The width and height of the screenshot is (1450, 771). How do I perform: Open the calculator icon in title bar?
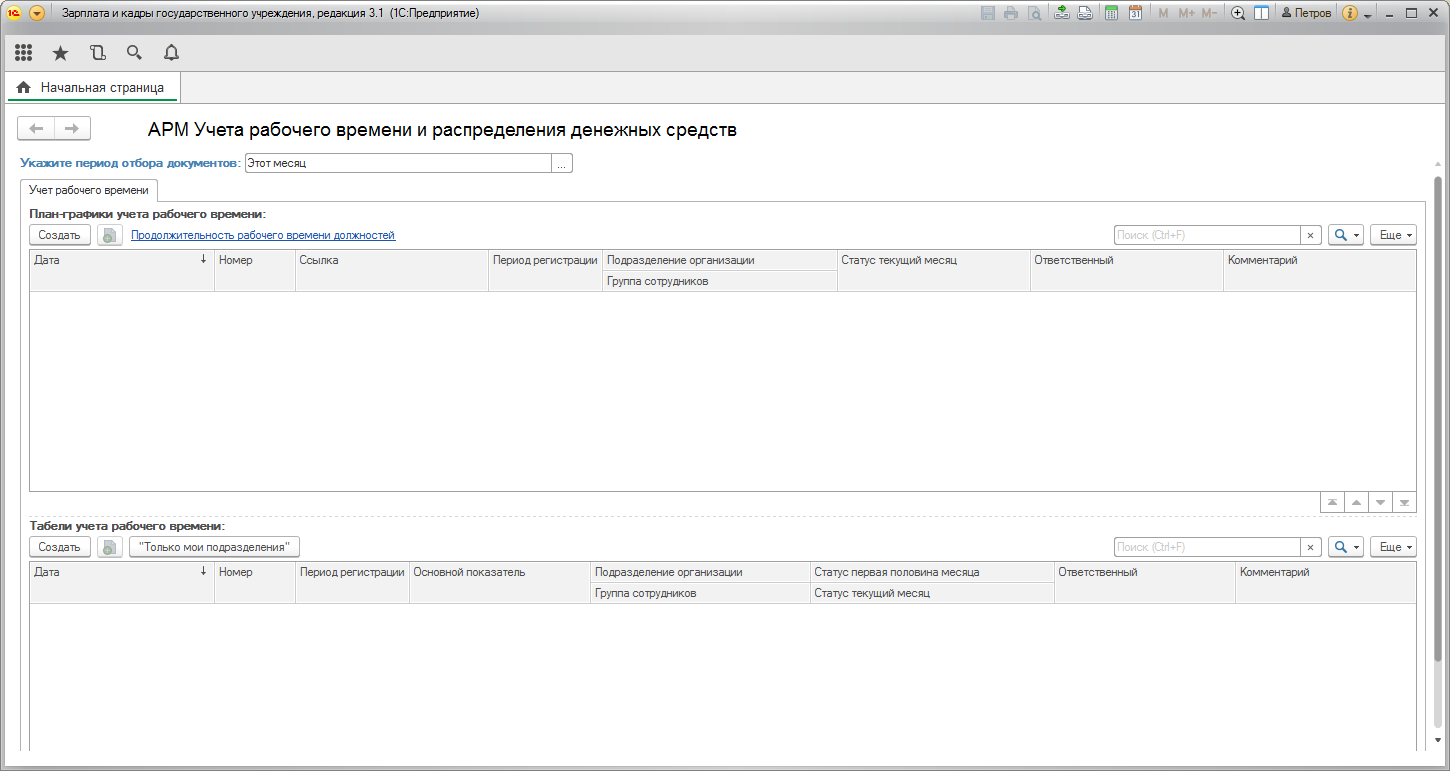(1111, 13)
